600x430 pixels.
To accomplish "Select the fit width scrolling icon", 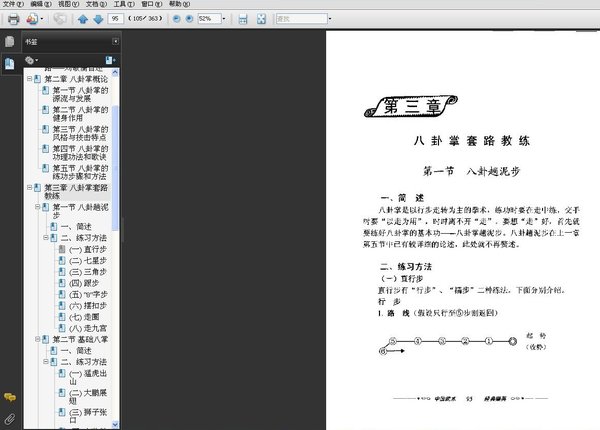I will click(x=243, y=19).
